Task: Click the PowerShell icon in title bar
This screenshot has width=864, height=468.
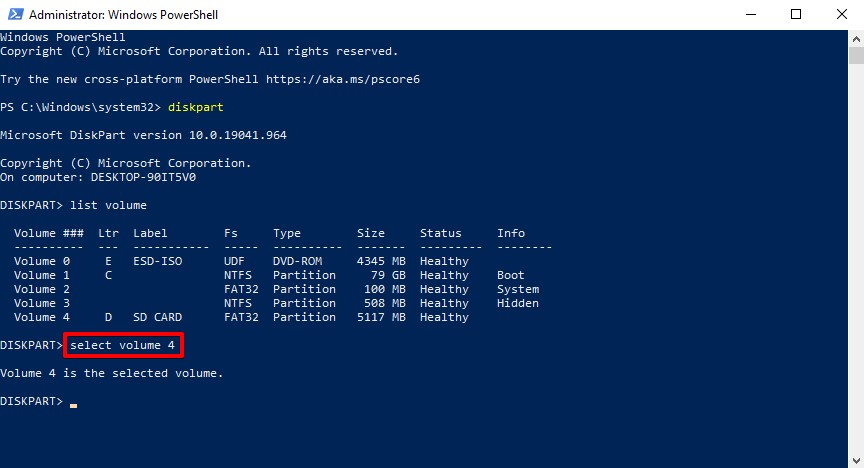Action: tap(14, 15)
